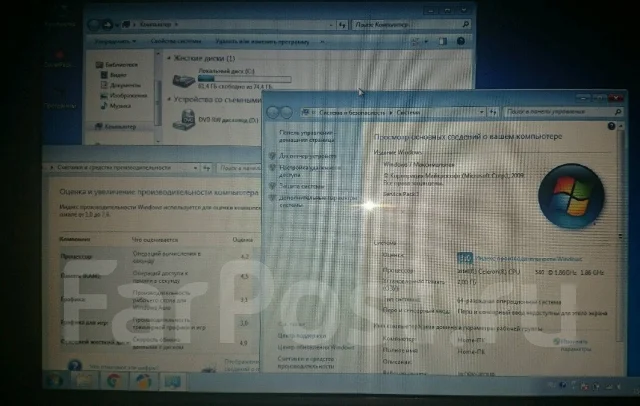Click Удалить или изменить программу toolbar button

pos(262,42)
